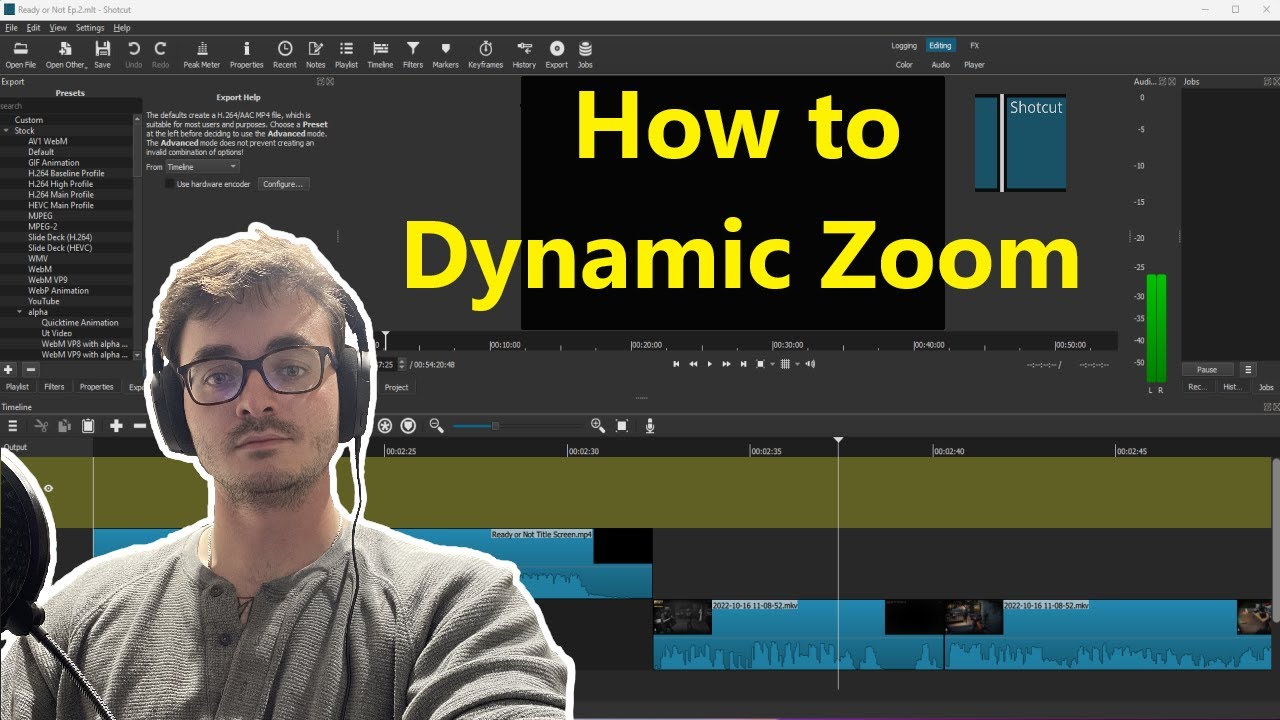Viewport: 1280px width, 720px height.
Task: Click the Pause button in Jobs
Action: (x=1207, y=369)
